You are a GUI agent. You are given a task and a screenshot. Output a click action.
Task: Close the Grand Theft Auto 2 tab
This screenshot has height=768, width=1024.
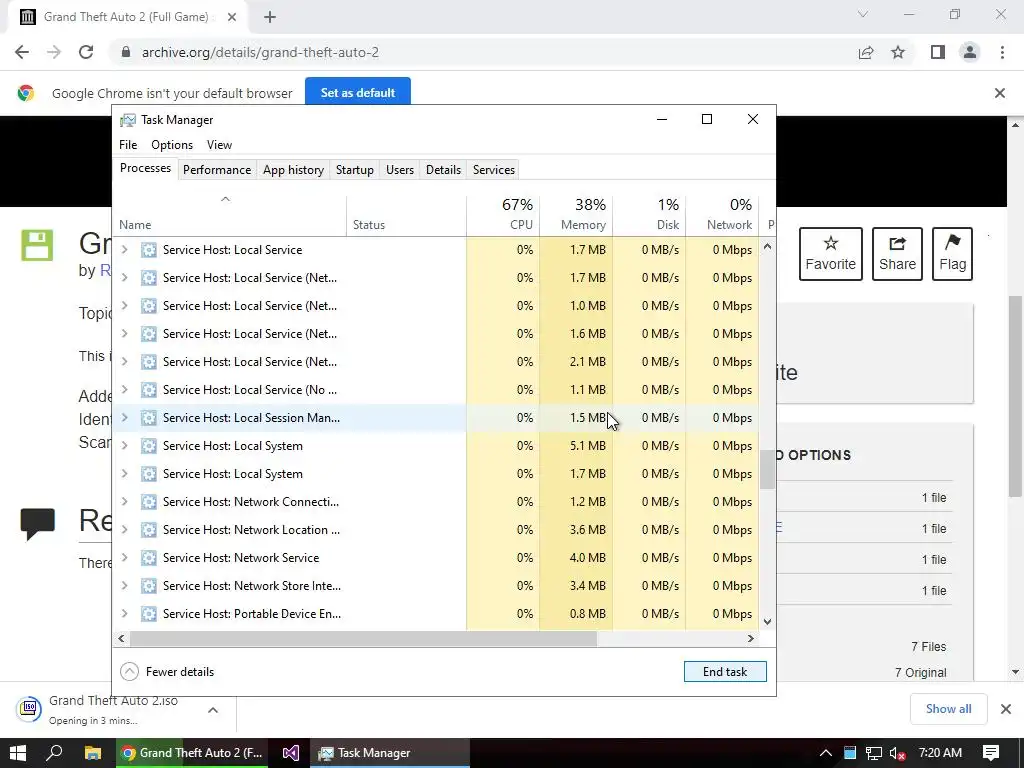click(232, 17)
